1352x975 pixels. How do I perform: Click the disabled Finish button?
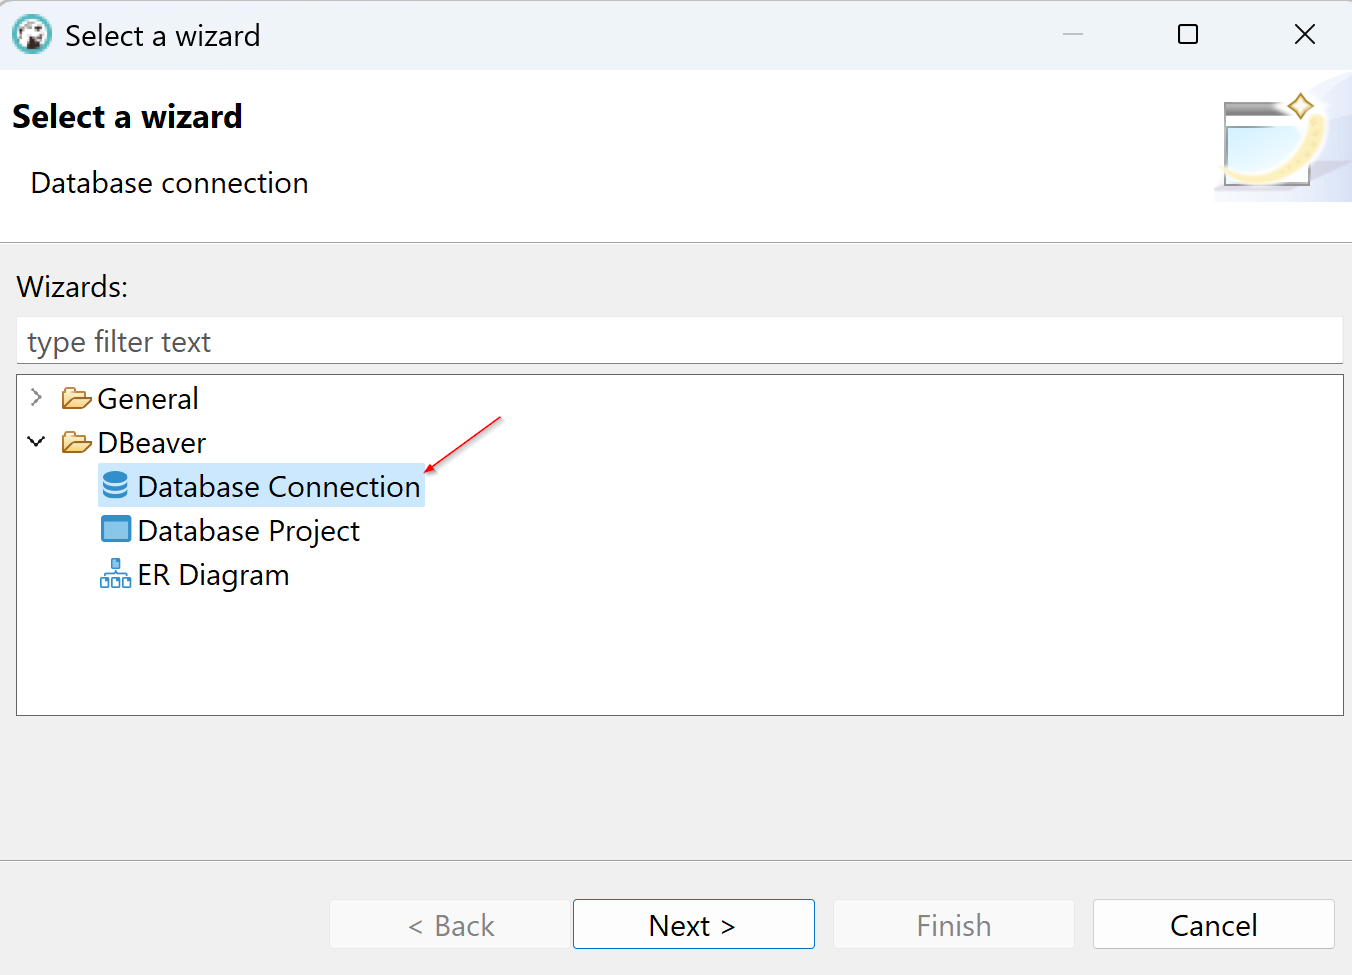953,925
